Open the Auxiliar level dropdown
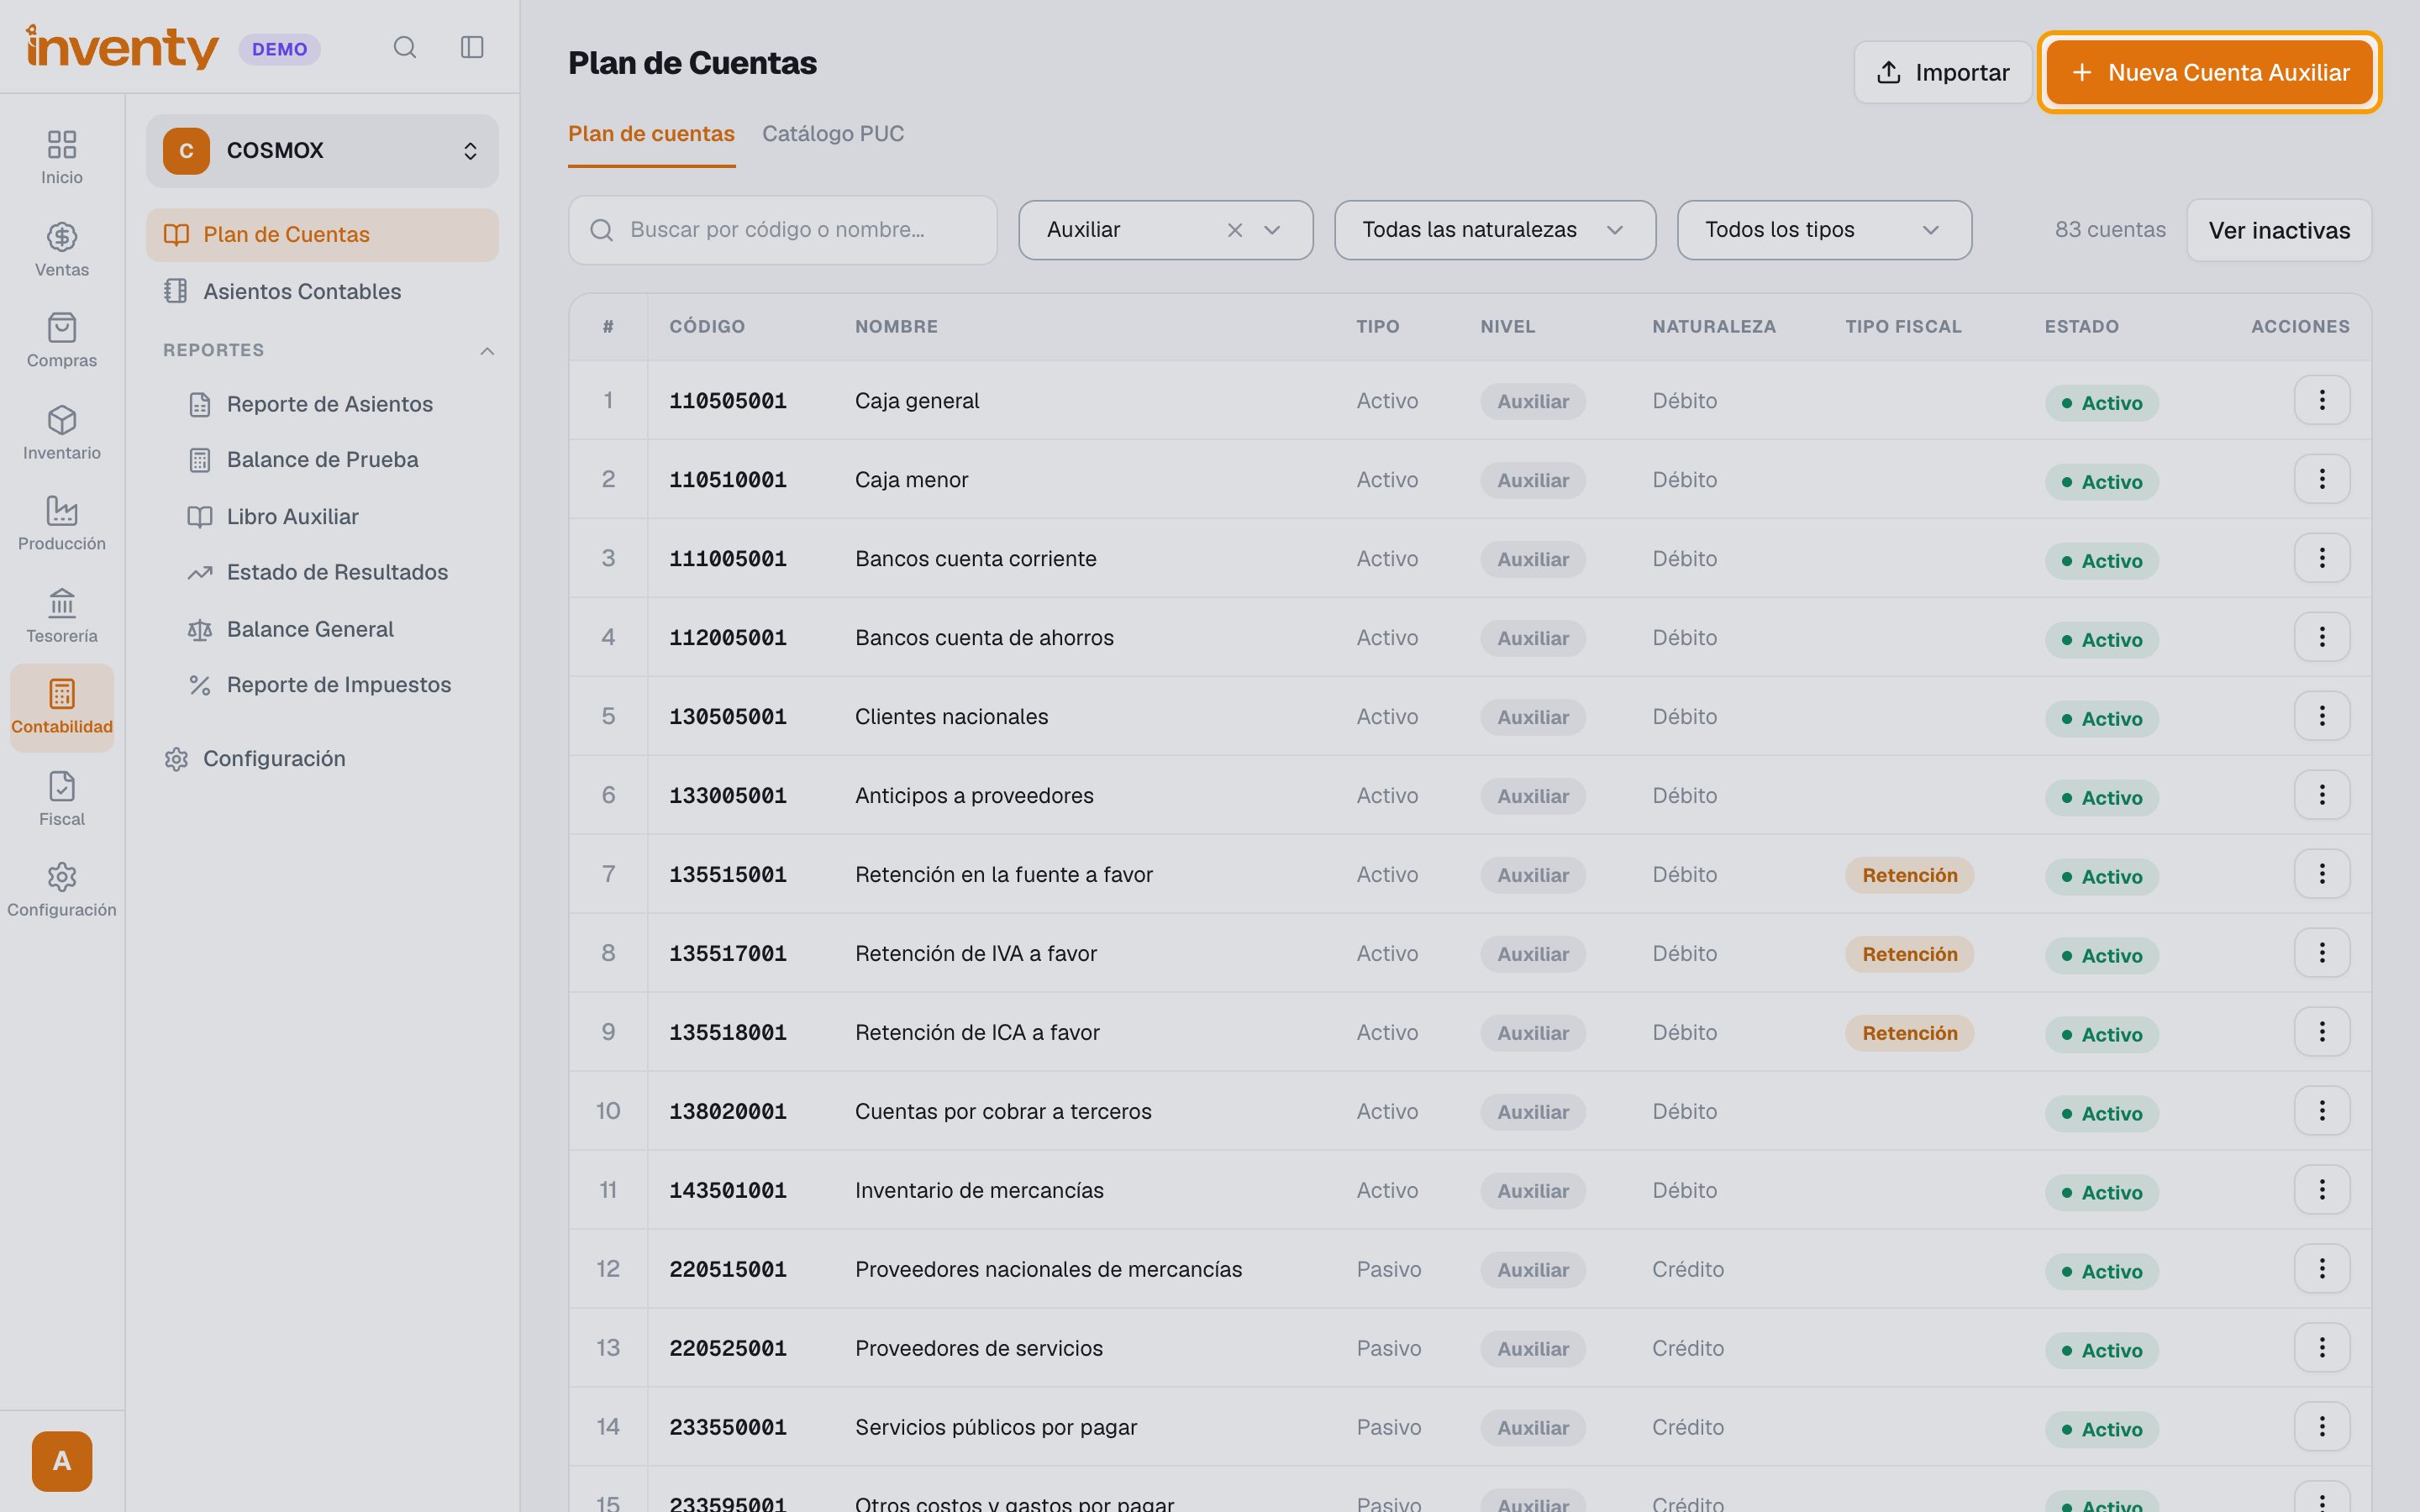Image resolution: width=2420 pixels, height=1512 pixels. (1166, 230)
